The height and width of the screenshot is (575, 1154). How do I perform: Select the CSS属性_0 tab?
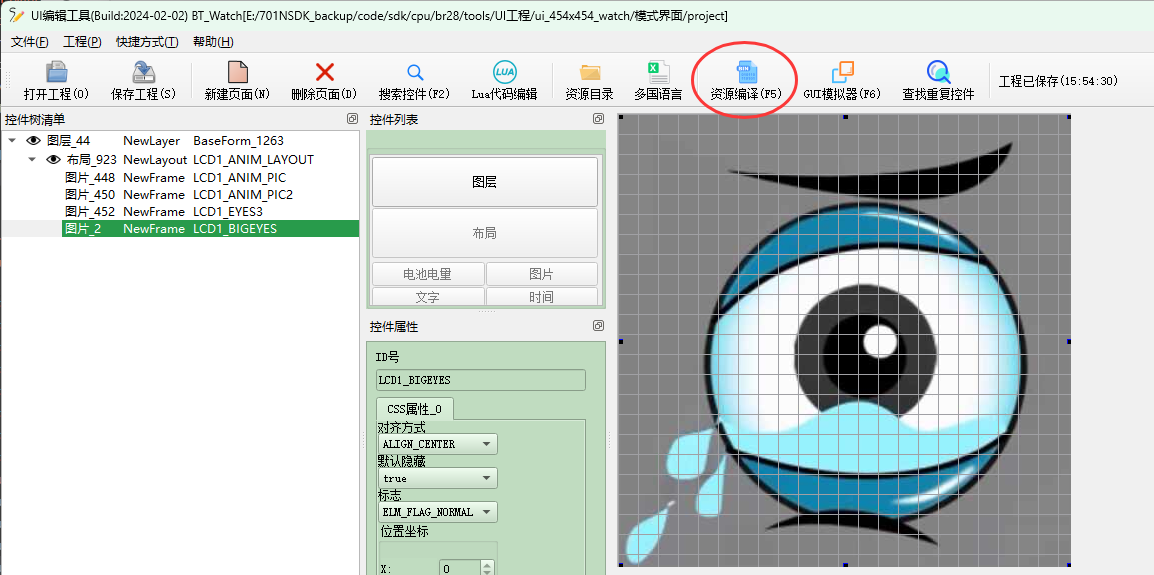(414, 409)
